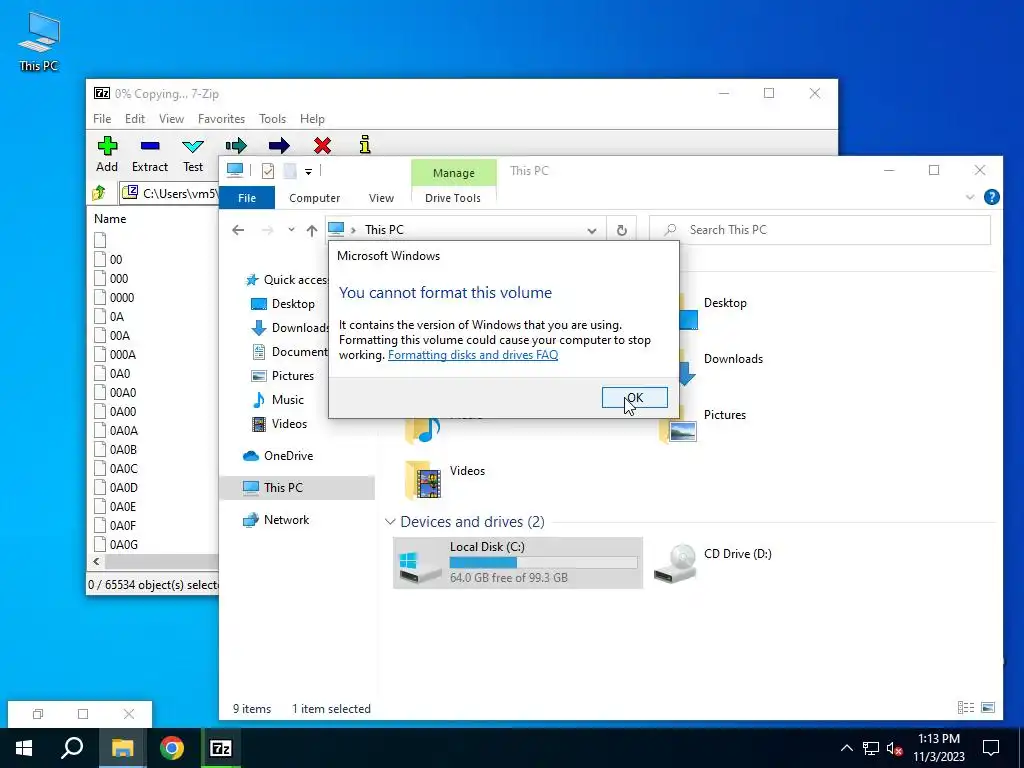Click the Refresh button in address bar
1024x768 pixels.
click(622, 230)
